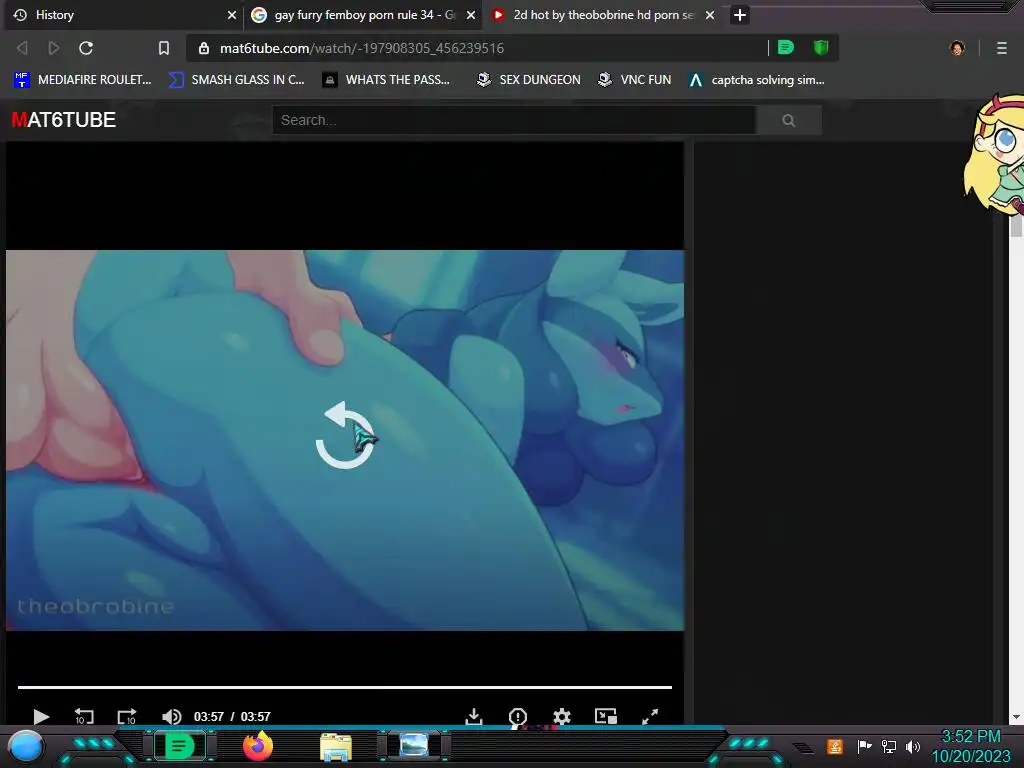
Task: Rewind the video 10 seconds
Action: point(84,716)
